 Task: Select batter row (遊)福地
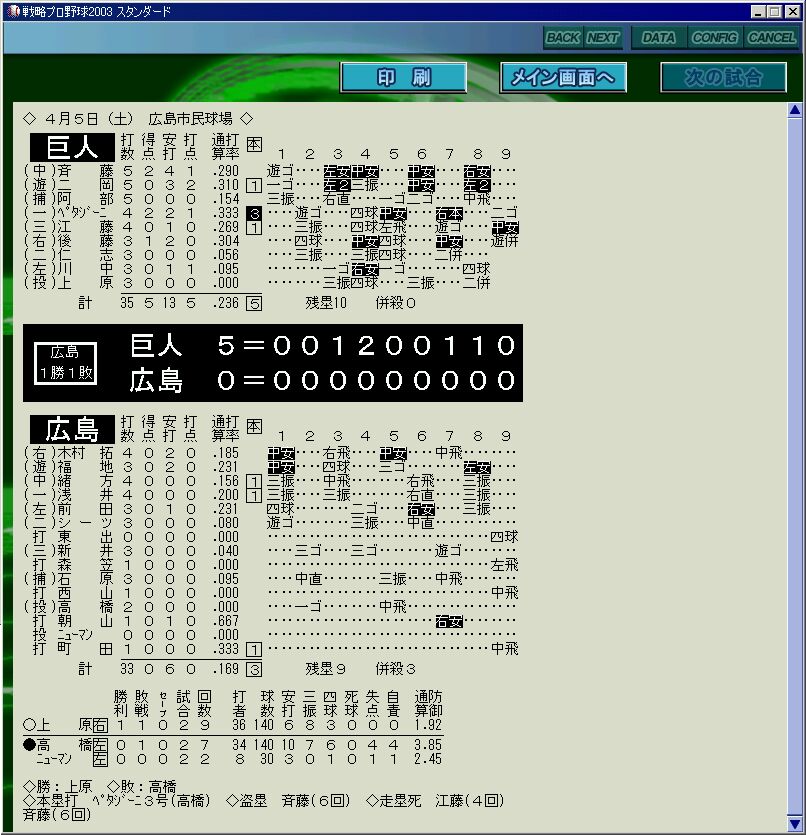click(270, 467)
